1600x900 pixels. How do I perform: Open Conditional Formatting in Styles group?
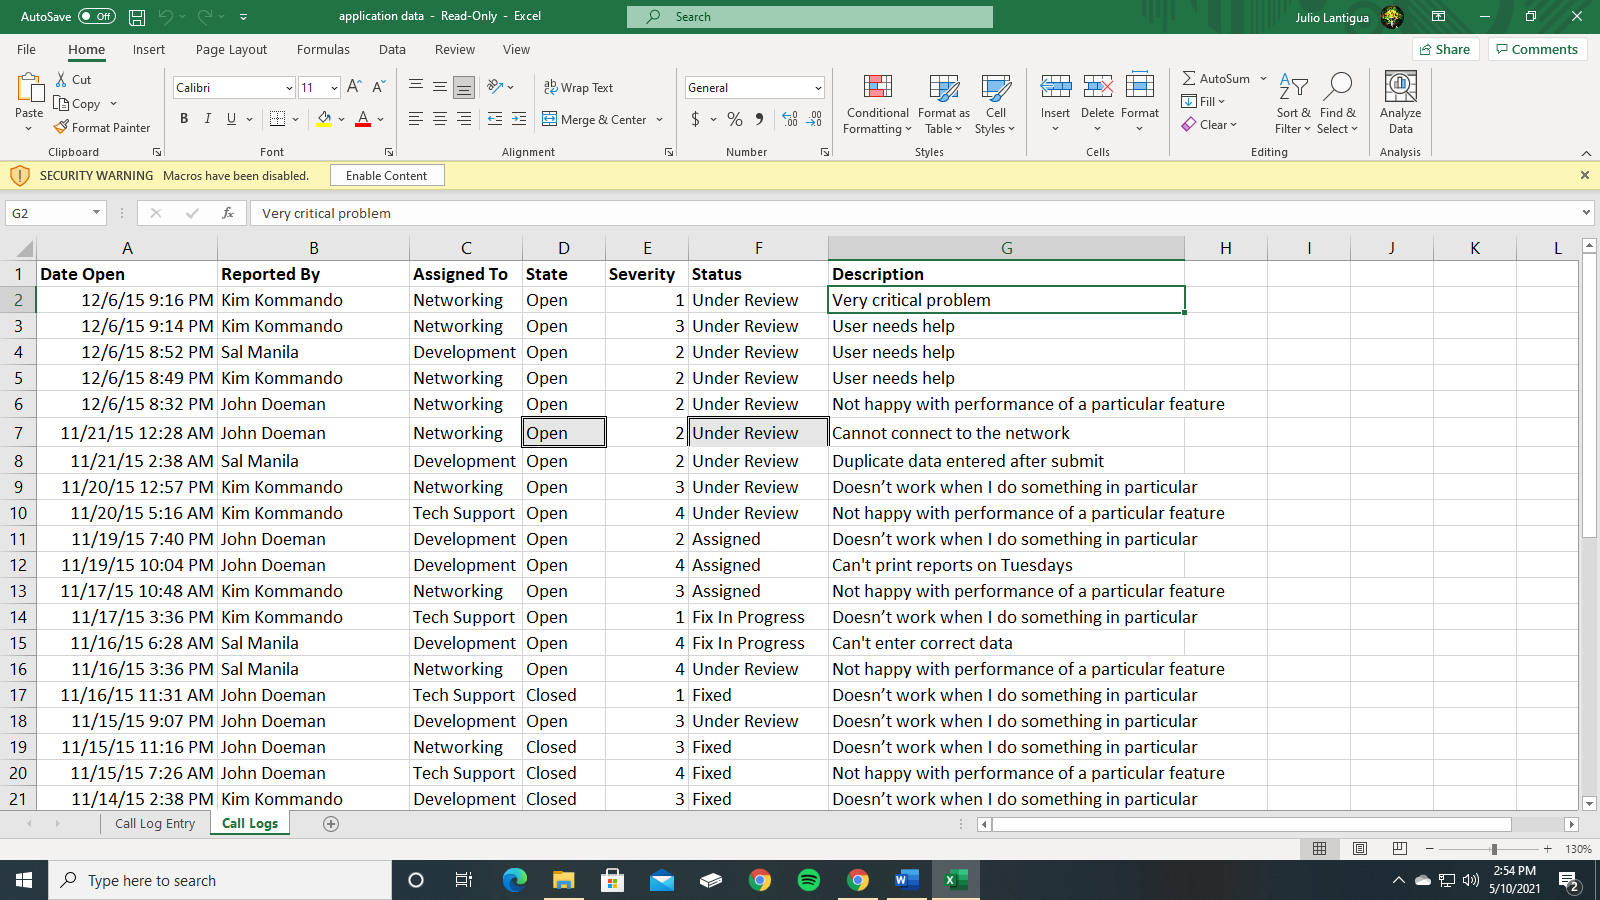coord(877,104)
